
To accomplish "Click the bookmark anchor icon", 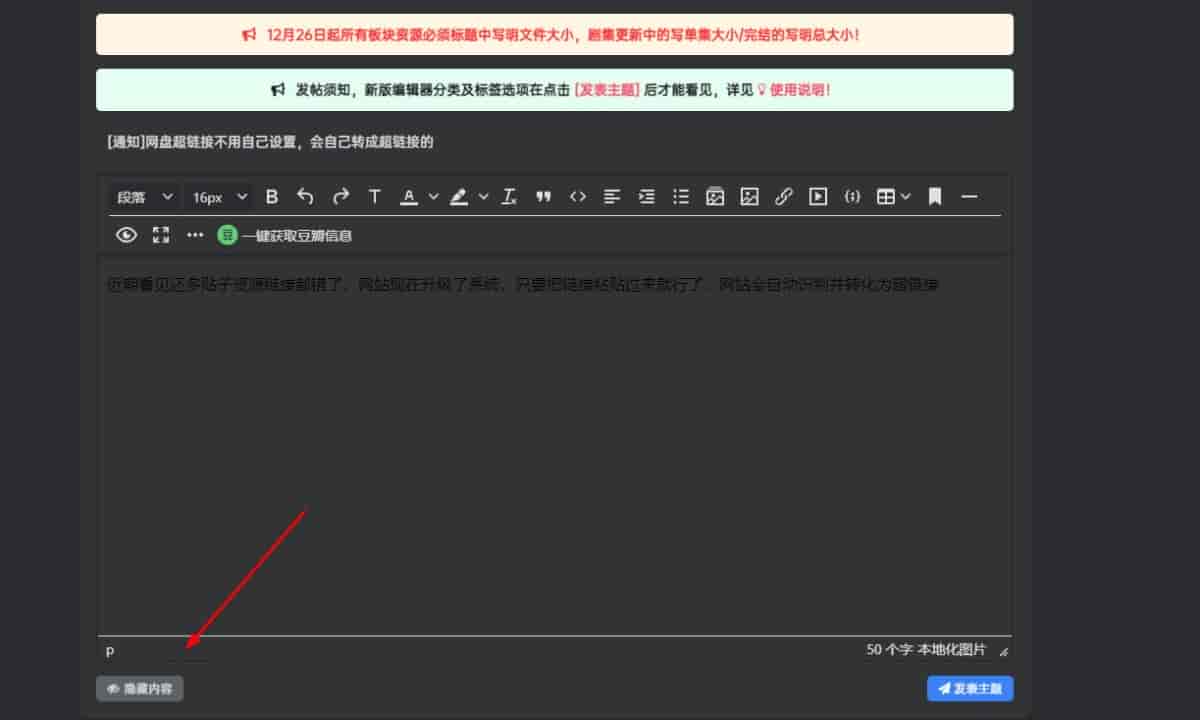I will click(x=935, y=197).
